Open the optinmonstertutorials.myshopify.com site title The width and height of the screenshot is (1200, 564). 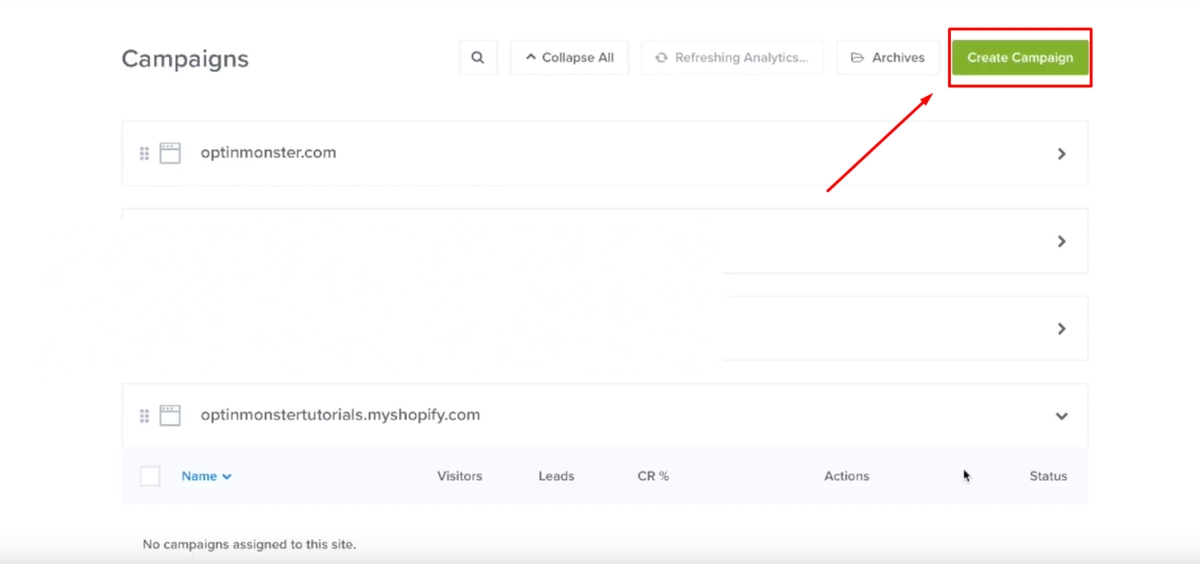(x=340, y=414)
